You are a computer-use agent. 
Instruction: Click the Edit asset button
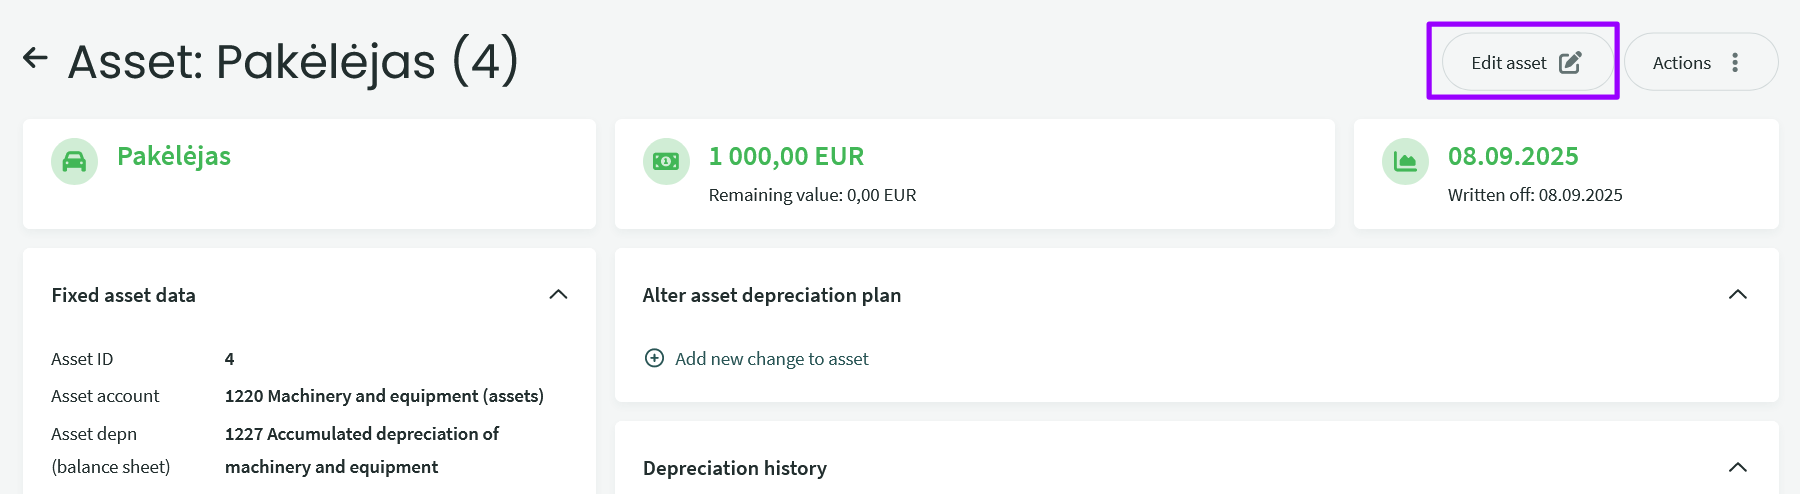(1526, 63)
